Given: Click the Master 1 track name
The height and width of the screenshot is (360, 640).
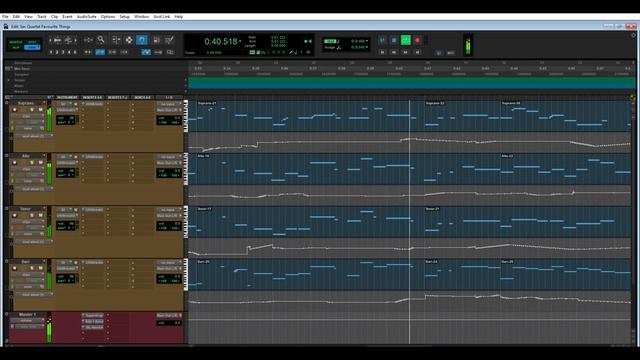Looking at the screenshot, I should point(27,314).
